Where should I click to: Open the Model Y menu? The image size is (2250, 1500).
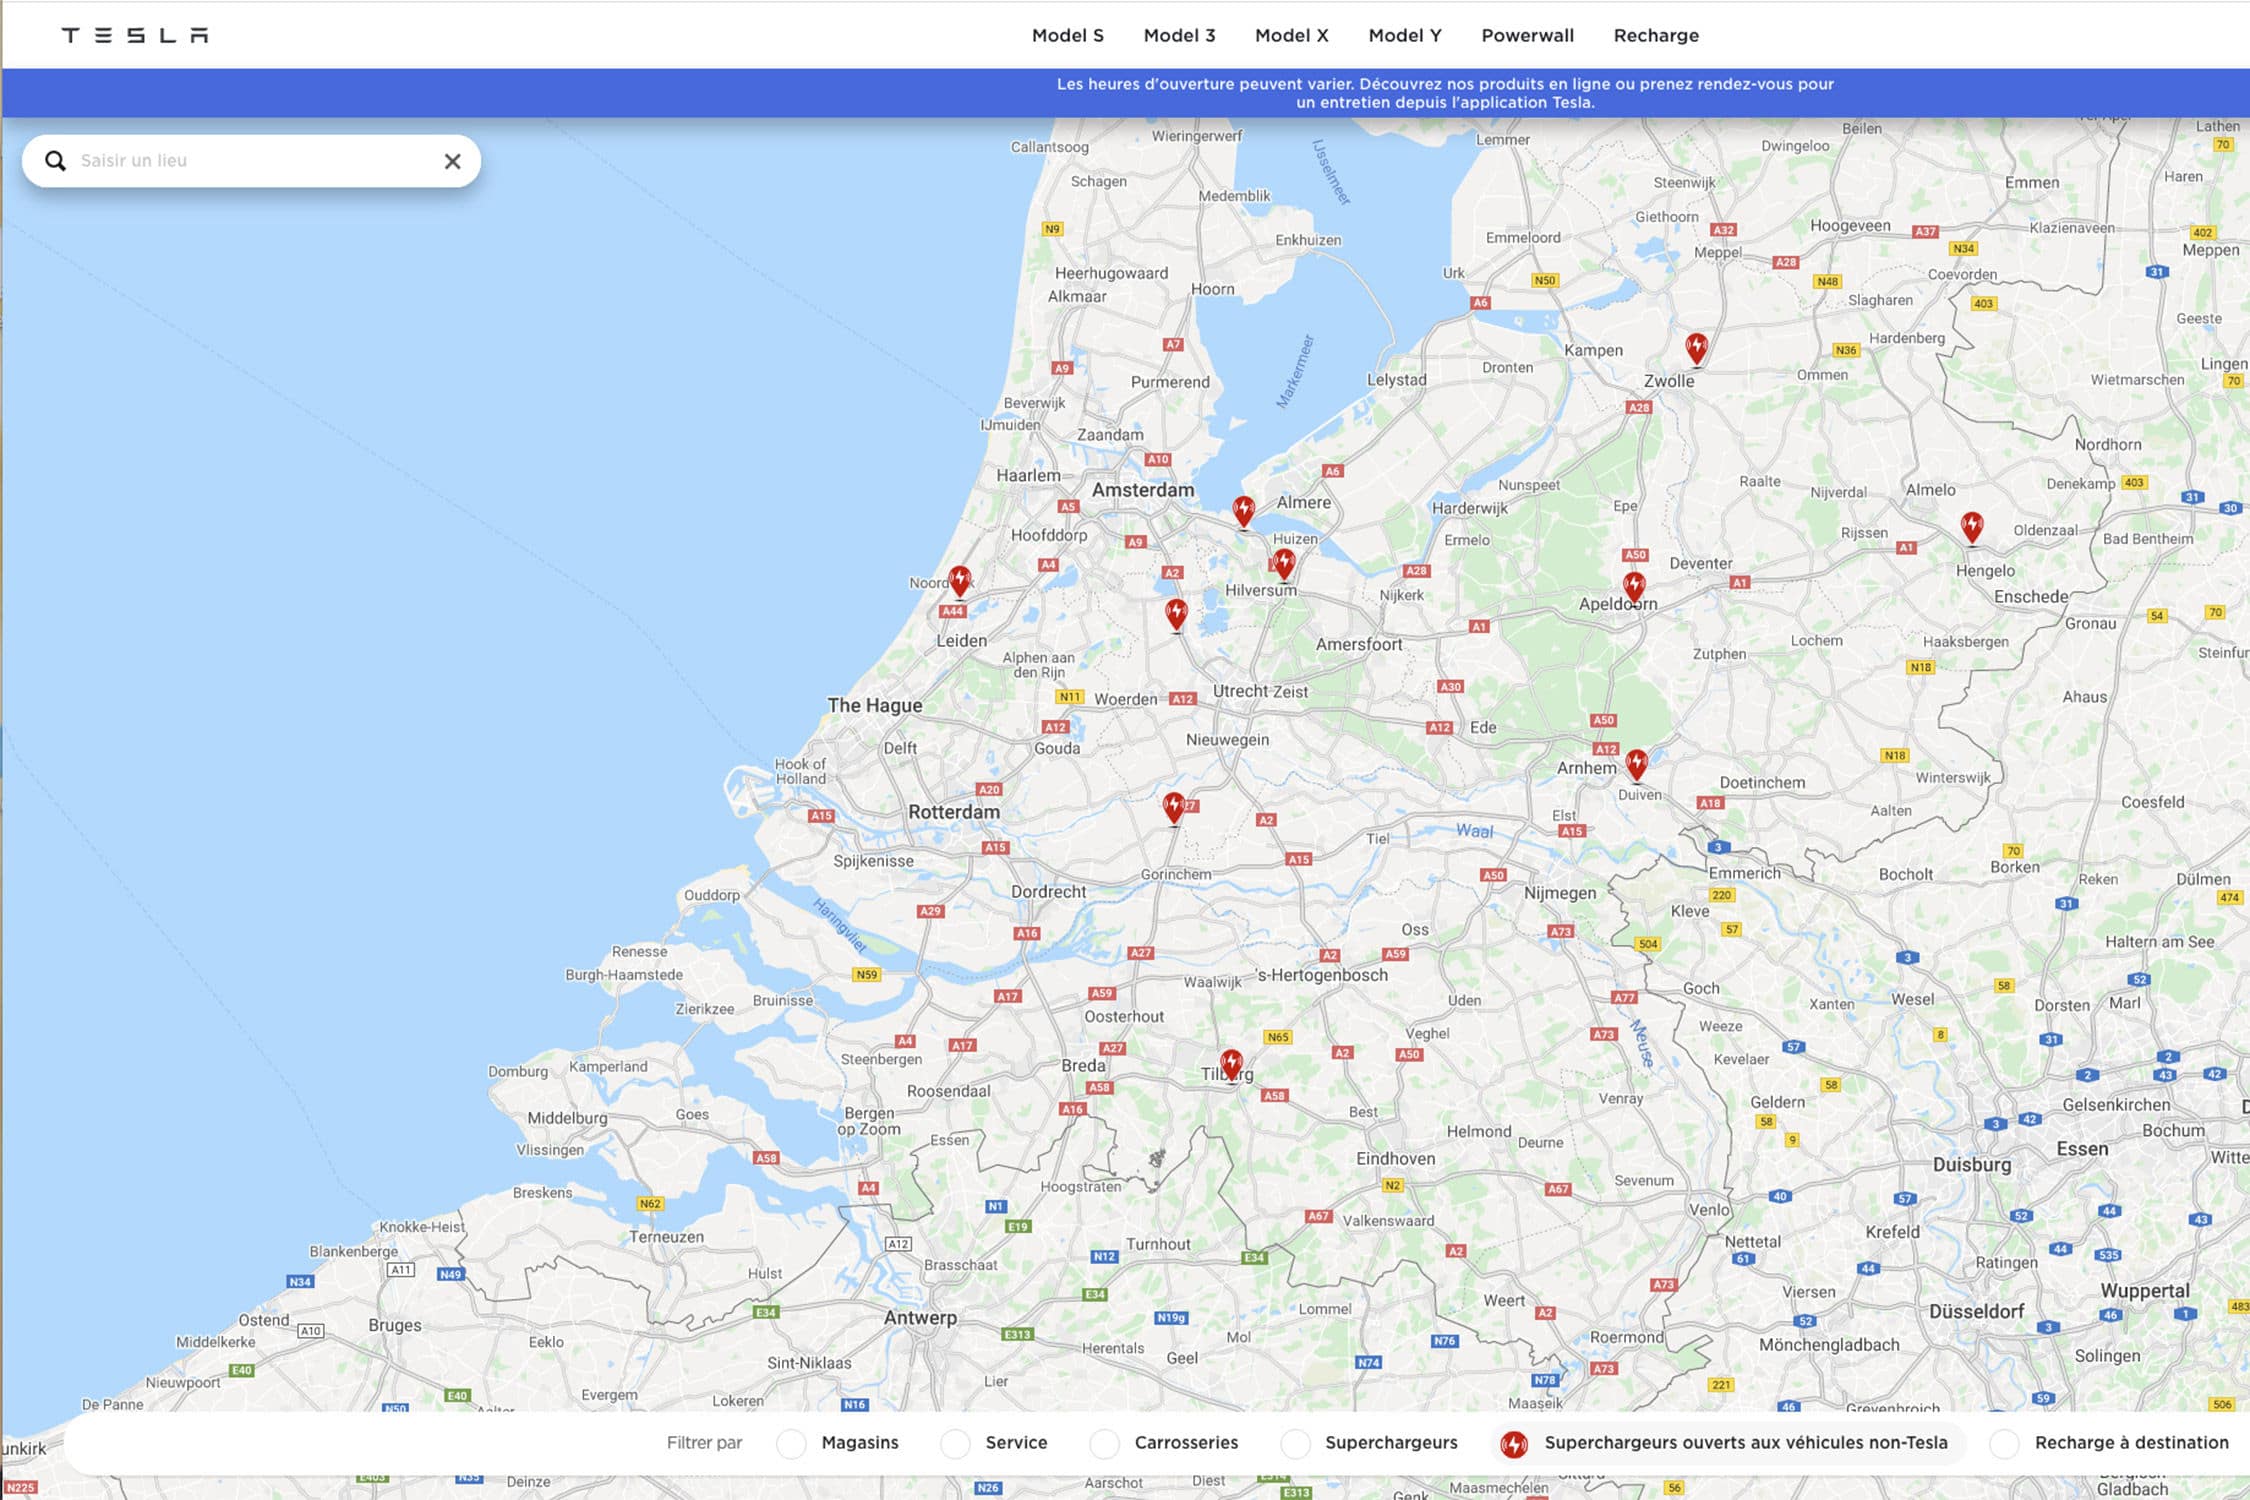pos(1404,35)
